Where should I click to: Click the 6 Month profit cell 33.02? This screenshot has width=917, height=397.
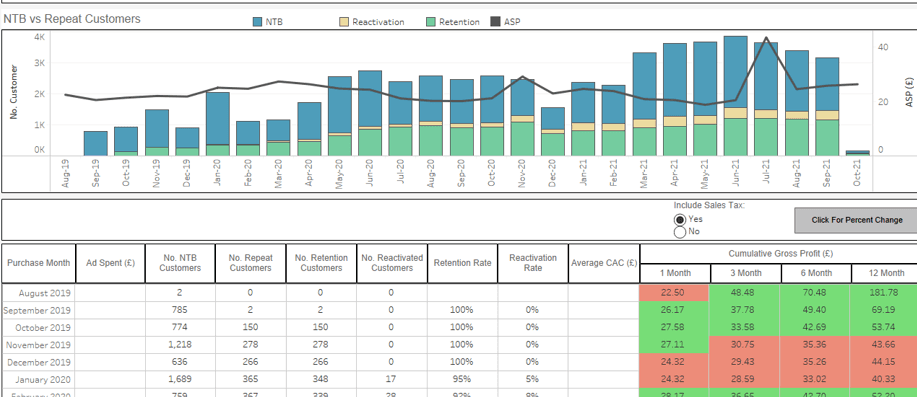pyautogui.click(x=815, y=379)
